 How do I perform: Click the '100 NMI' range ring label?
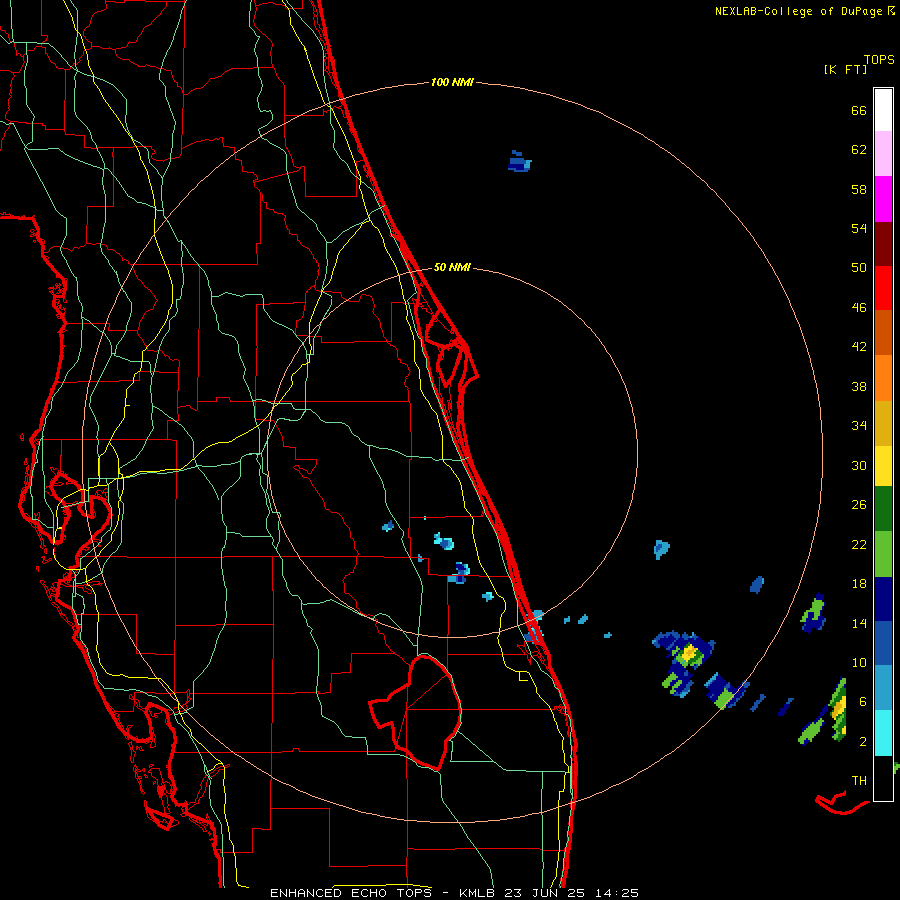(452, 83)
